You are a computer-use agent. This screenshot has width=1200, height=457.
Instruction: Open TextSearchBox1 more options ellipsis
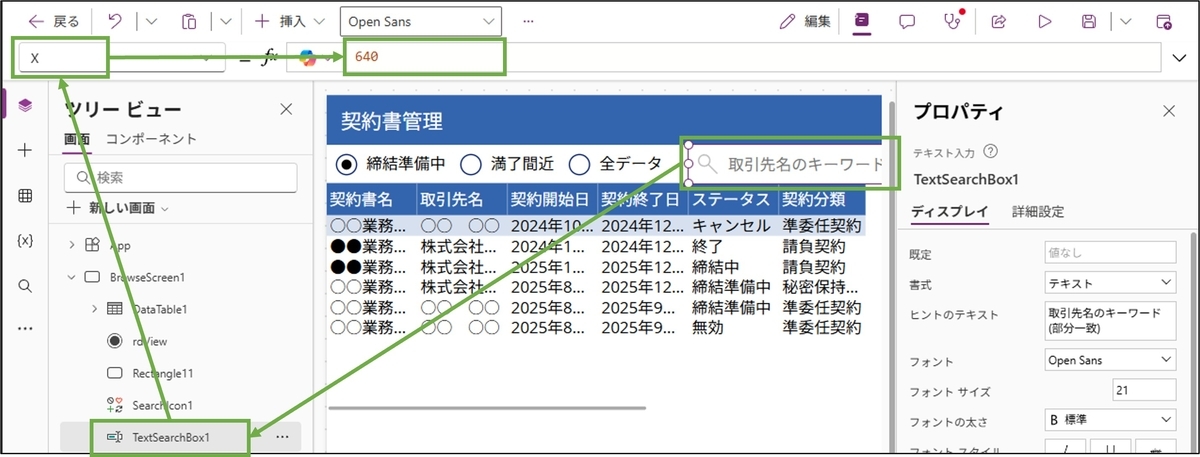click(x=283, y=437)
